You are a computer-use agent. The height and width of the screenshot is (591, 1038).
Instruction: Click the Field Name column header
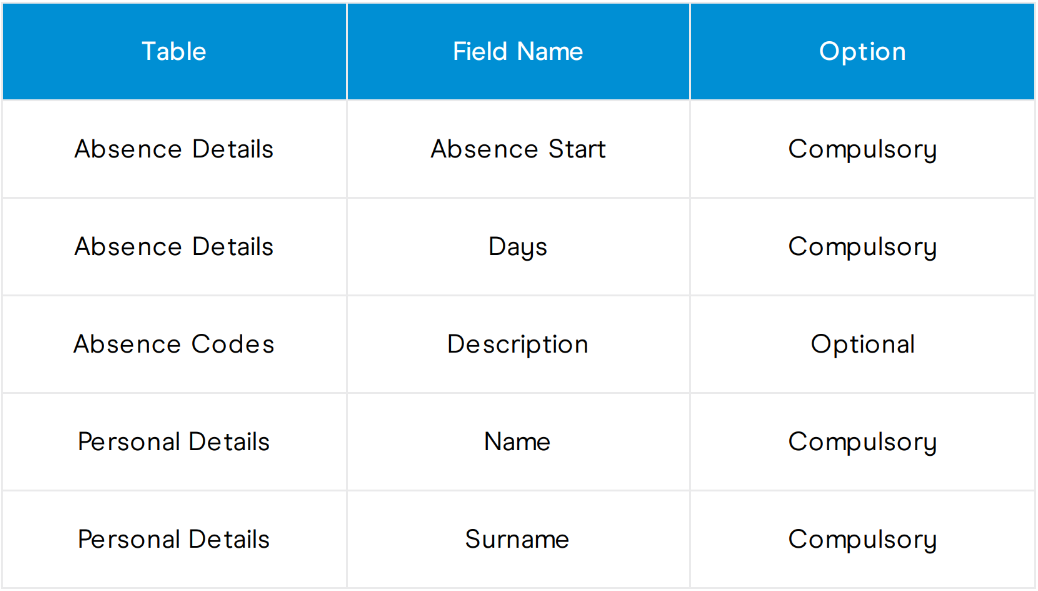[x=518, y=52]
